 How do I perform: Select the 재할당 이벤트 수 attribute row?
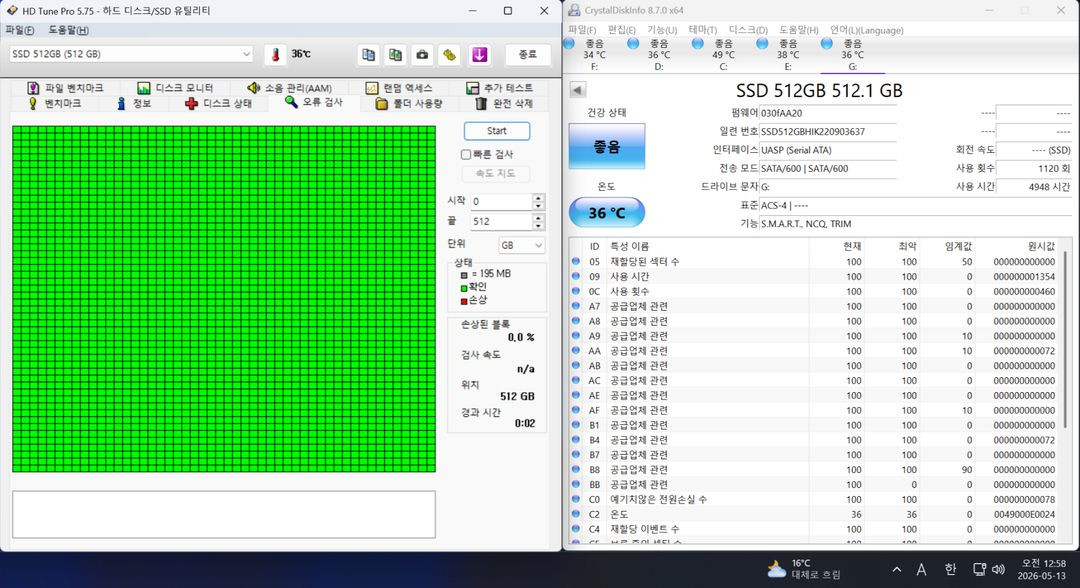point(816,529)
